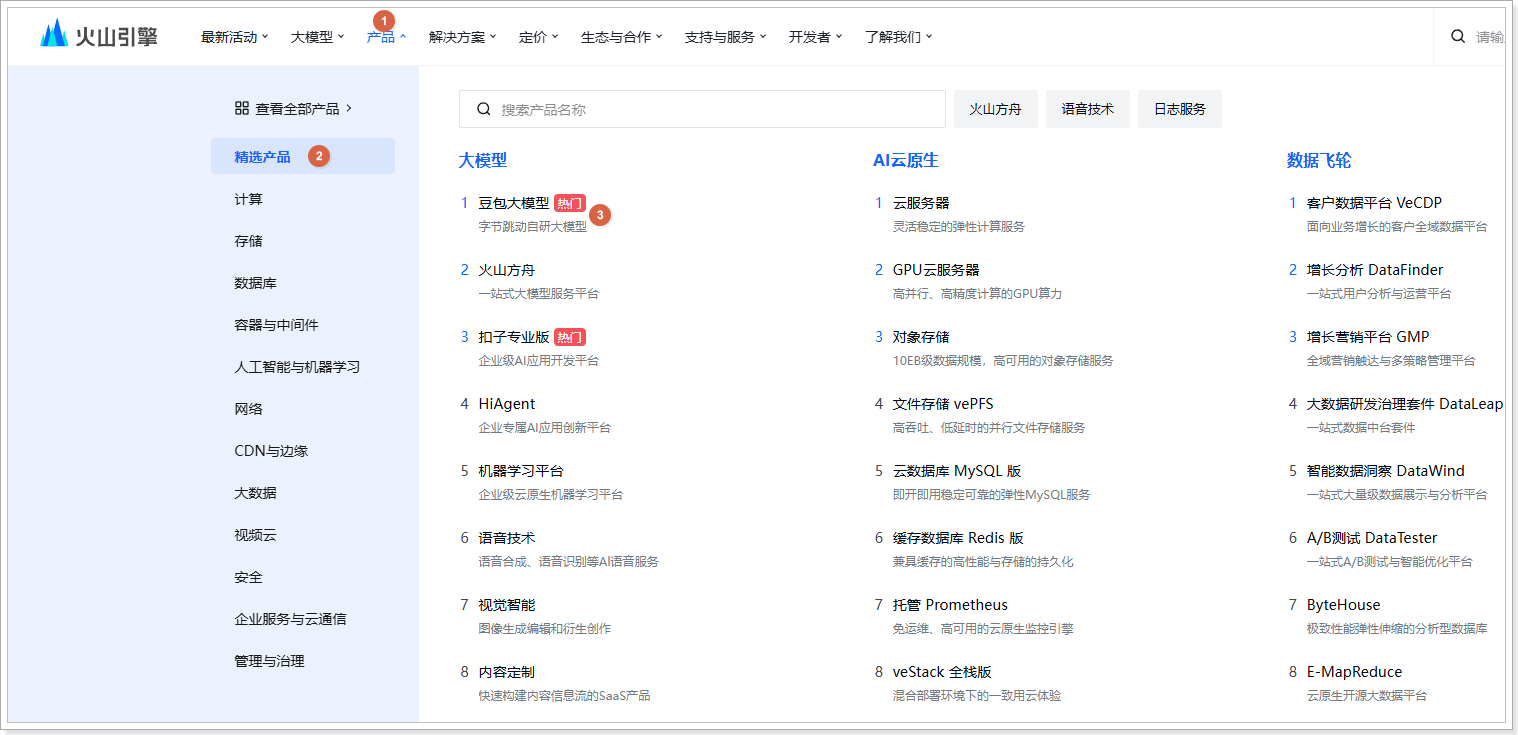Open 机器学习平台 product link
This screenshot has height=735, width=1518.
click(x=521, y=471)
